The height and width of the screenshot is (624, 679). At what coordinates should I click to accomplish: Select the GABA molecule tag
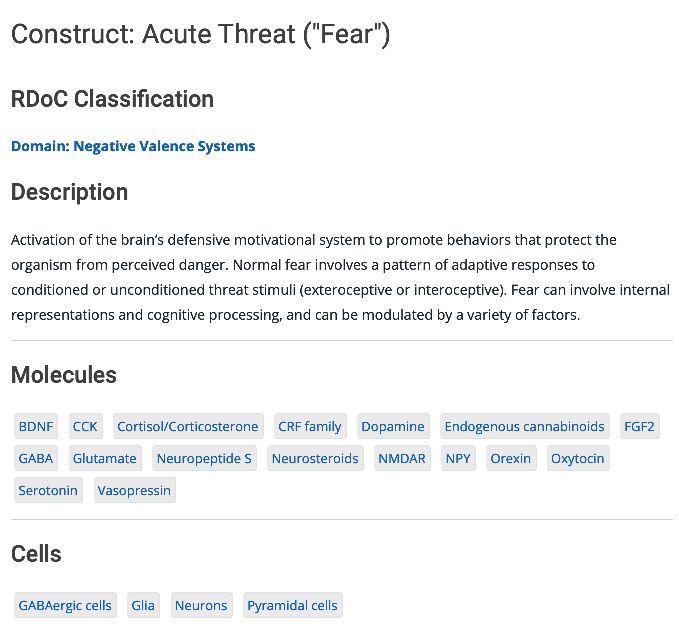(x=36, y=459)
